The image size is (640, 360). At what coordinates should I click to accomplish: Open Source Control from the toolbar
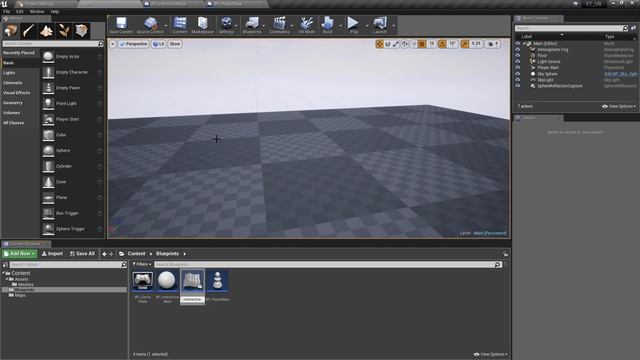150,23
